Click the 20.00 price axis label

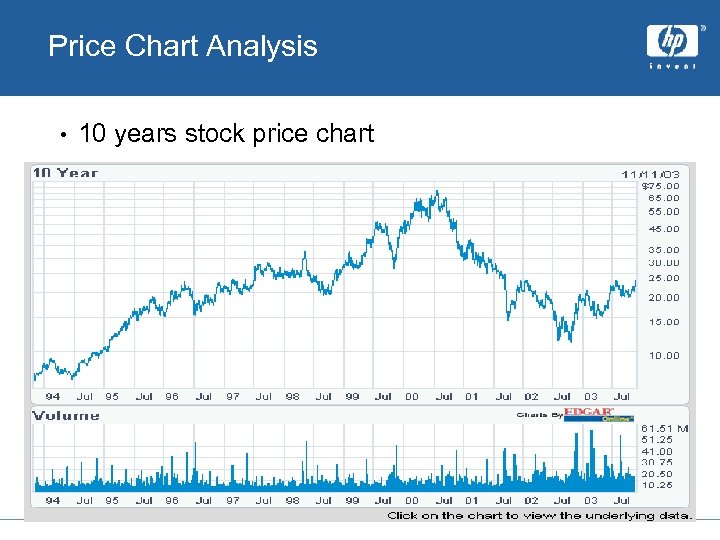coord(664,297)
